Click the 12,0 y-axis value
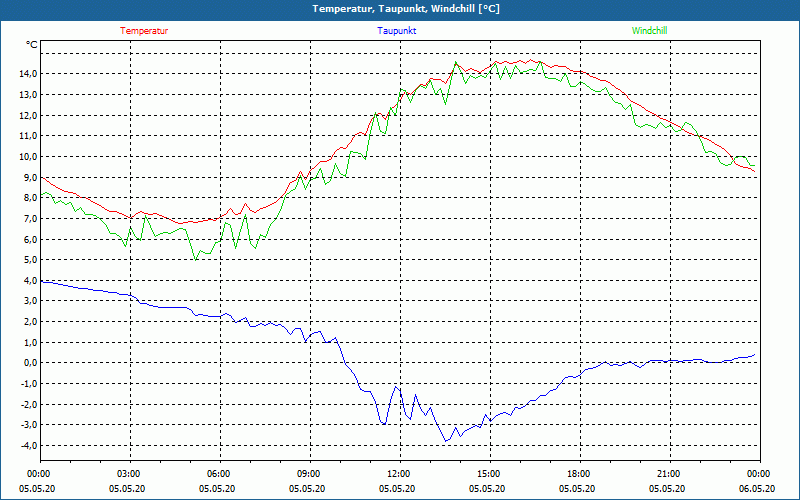800x500 pixels. pyautogui.click(x=29, y=115)
